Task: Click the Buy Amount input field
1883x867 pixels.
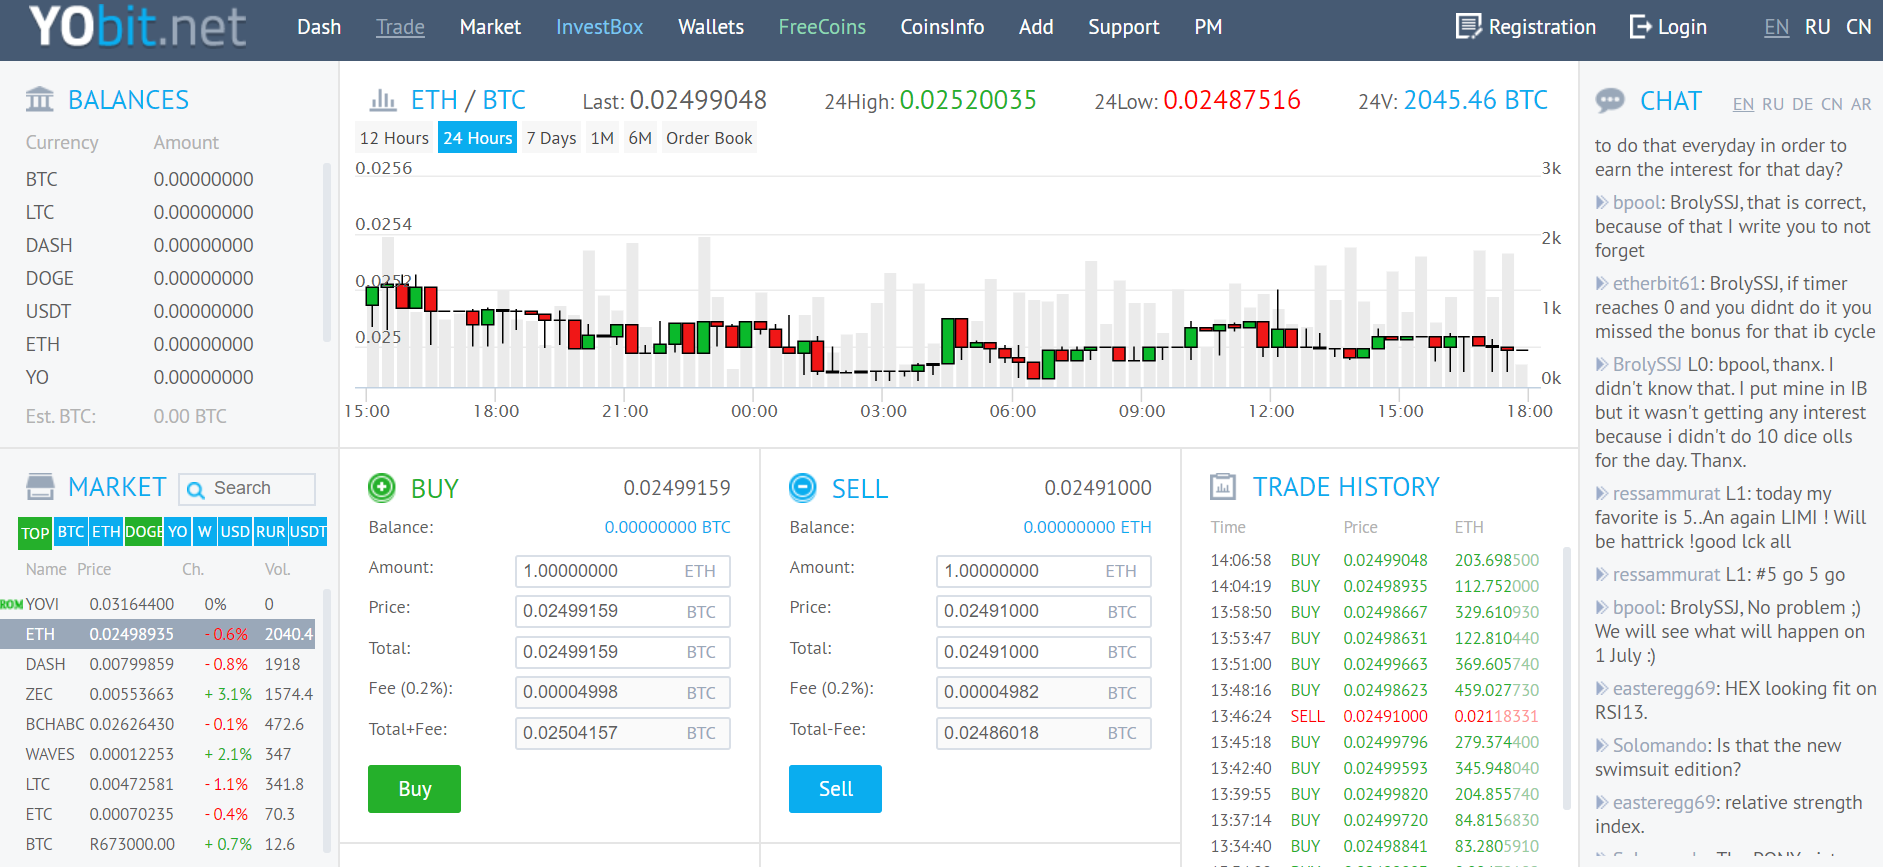Action: (x=623, y=571)
